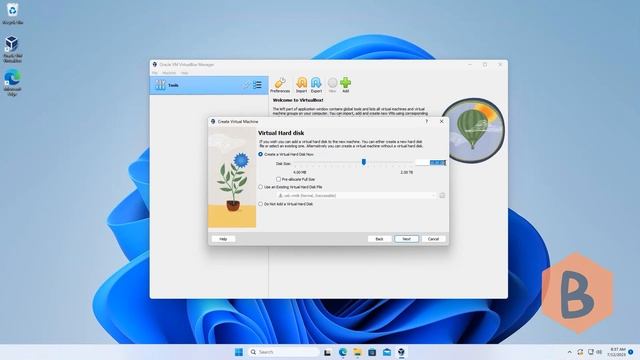Viewport: 640px width, 360px height.
Task: Close the Create Virtual Machine dialog
Action: [x=441, y=121]
